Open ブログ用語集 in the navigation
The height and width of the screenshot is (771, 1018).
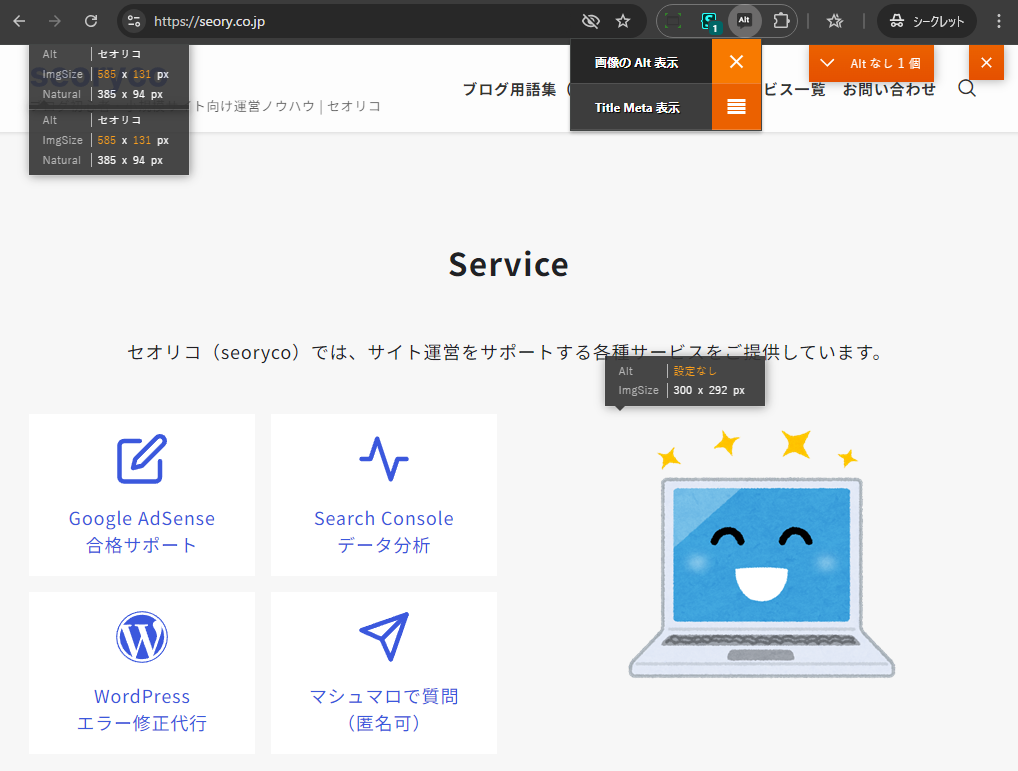coord(510,90)
